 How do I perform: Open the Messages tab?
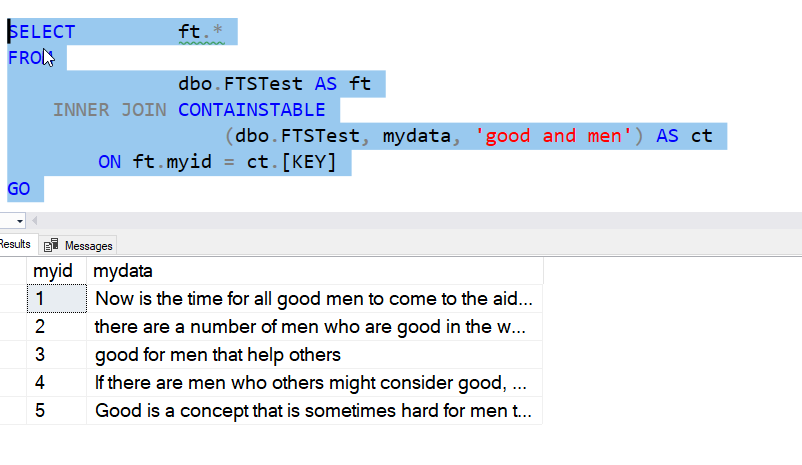tap(80, 245)
